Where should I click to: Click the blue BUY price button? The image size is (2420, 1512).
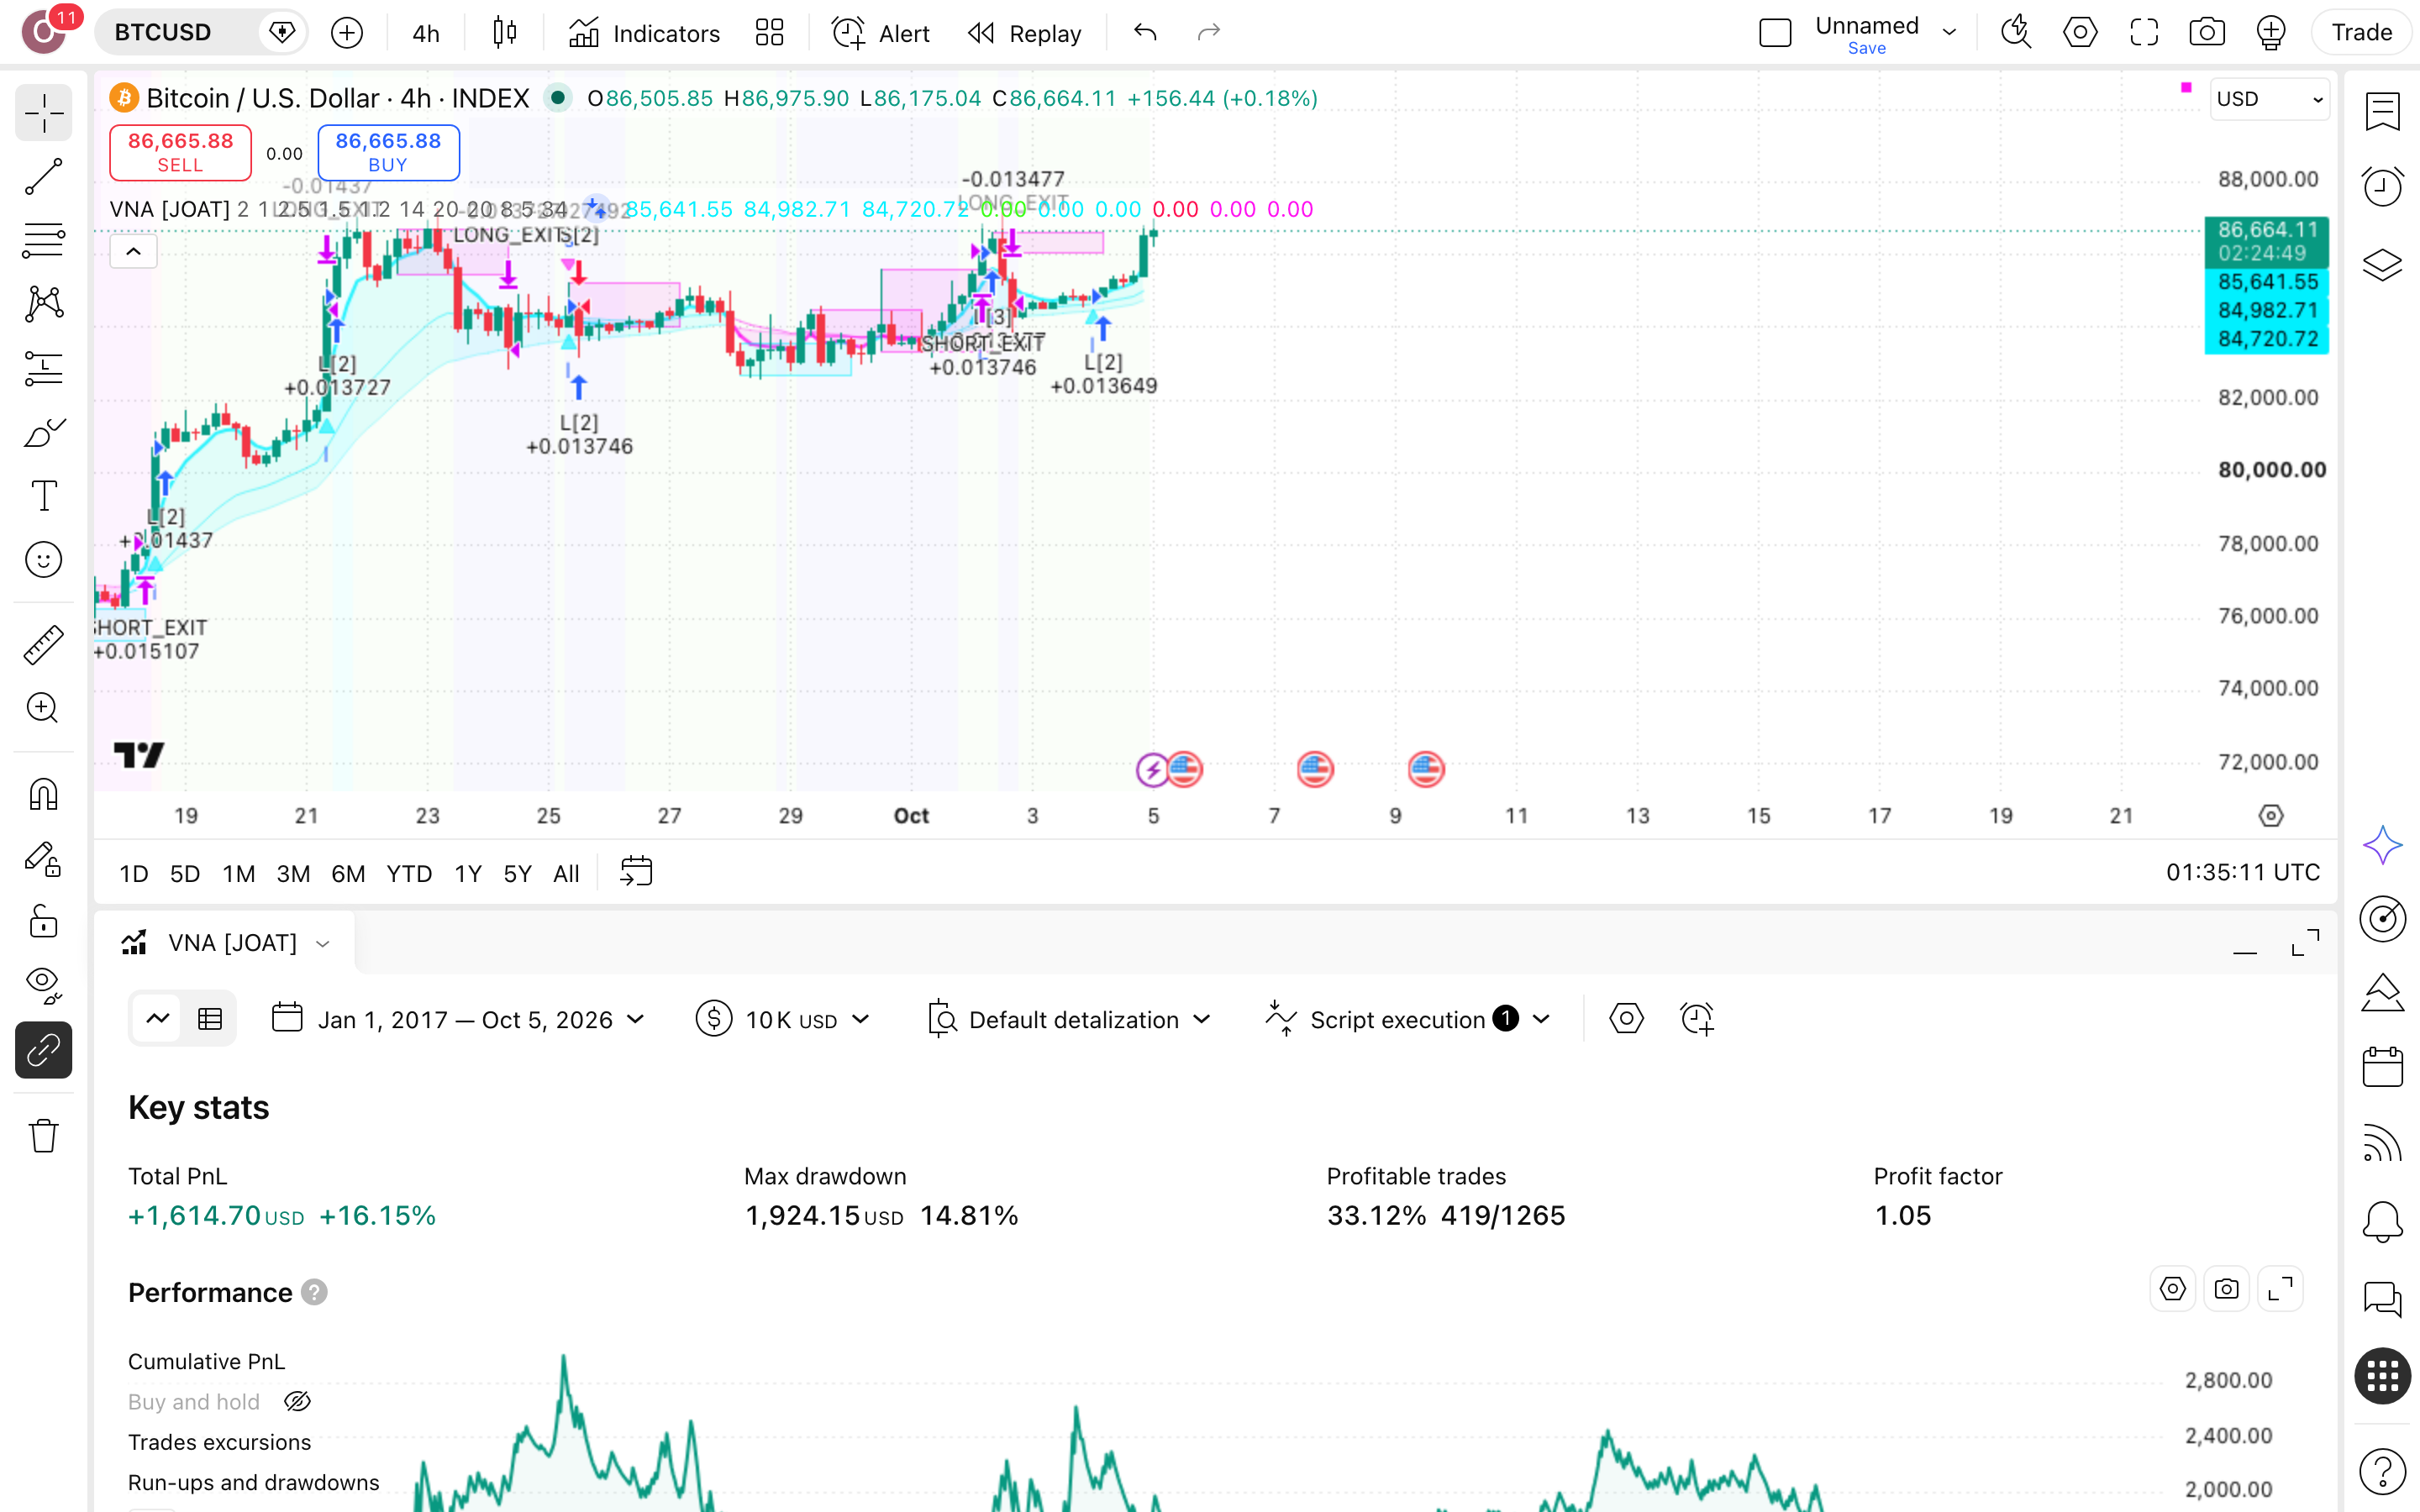pyautogui.click(x=388, y=153)
